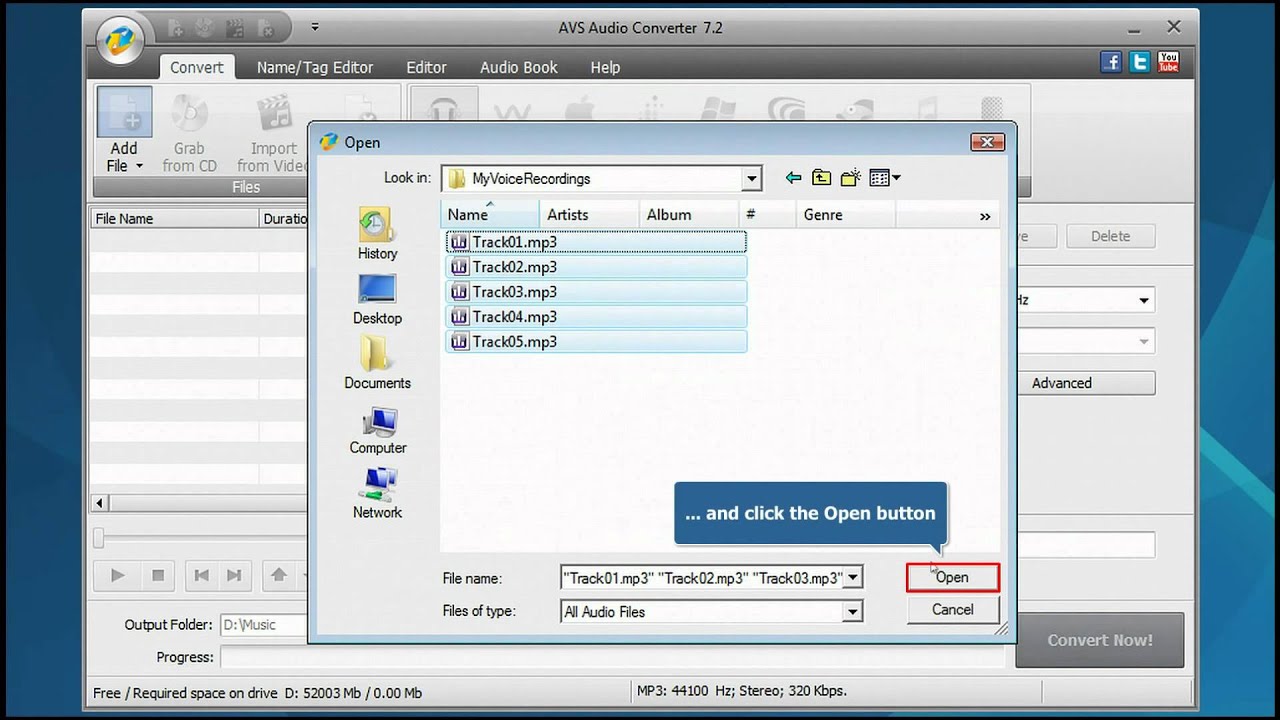This screenshot has height=720, width=1280.
Task: Click the first quick-access toolbar icon with a plus sign
Action: click(176, 27)
